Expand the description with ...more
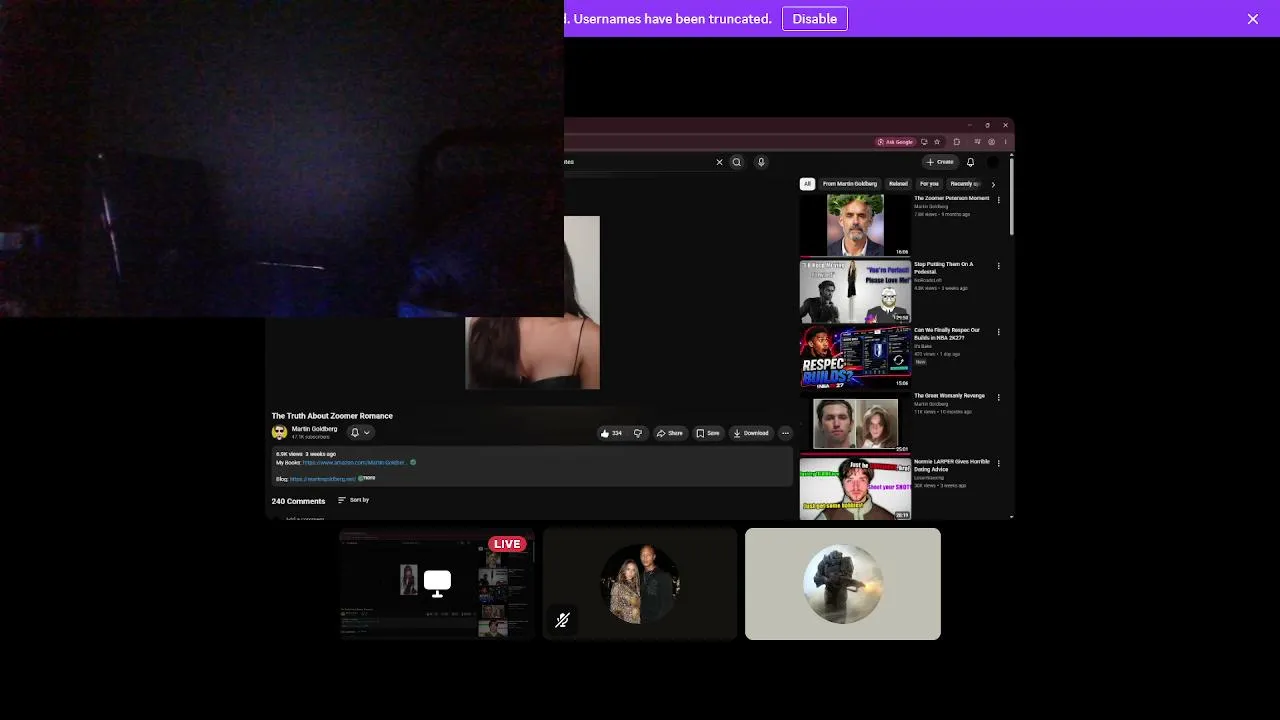The width and height of the screenshot is (1280, 720). (367, 478)
